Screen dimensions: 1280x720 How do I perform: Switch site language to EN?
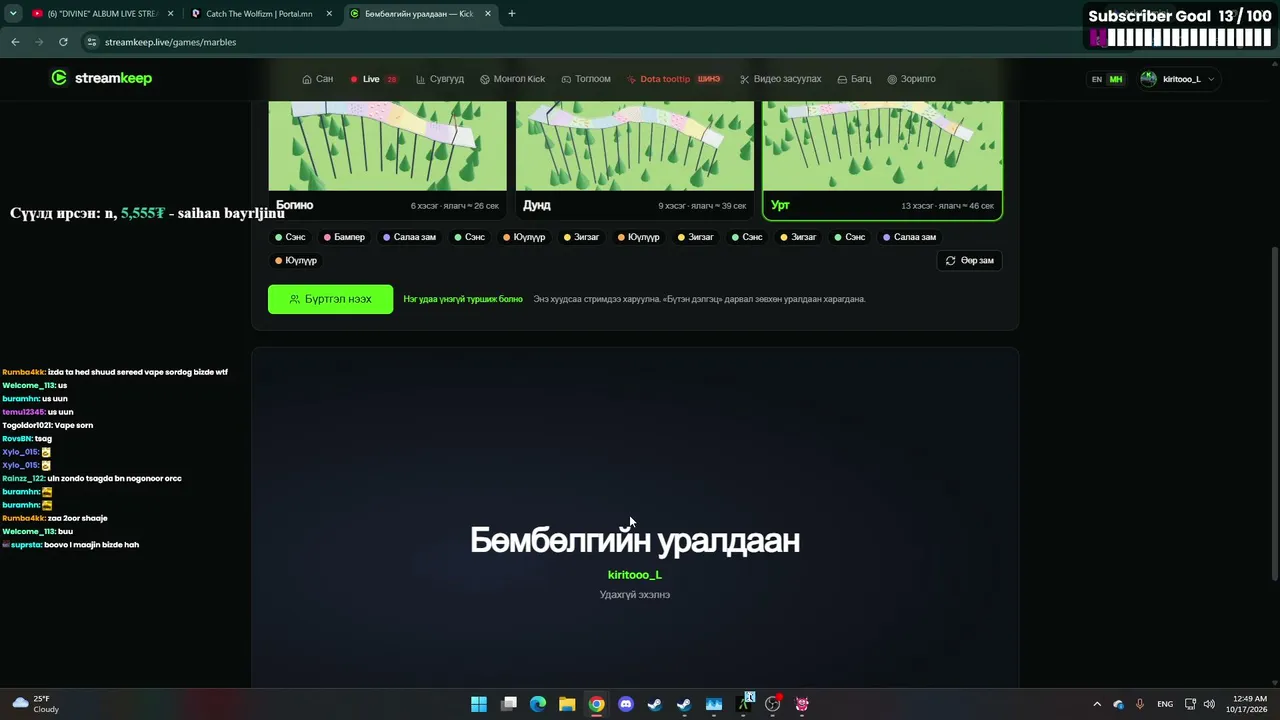(1097, 79)
